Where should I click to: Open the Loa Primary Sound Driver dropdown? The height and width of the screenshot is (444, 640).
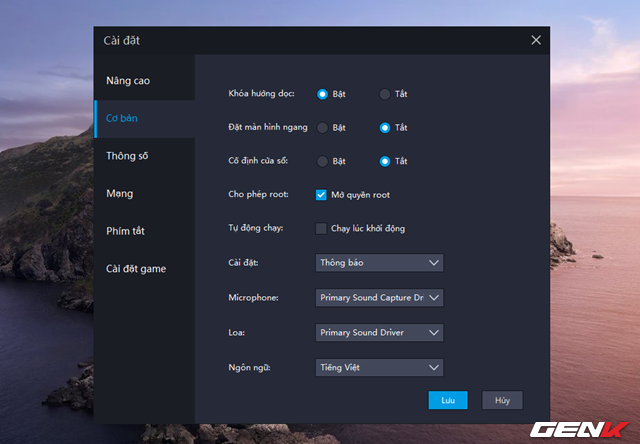point(379,333)
